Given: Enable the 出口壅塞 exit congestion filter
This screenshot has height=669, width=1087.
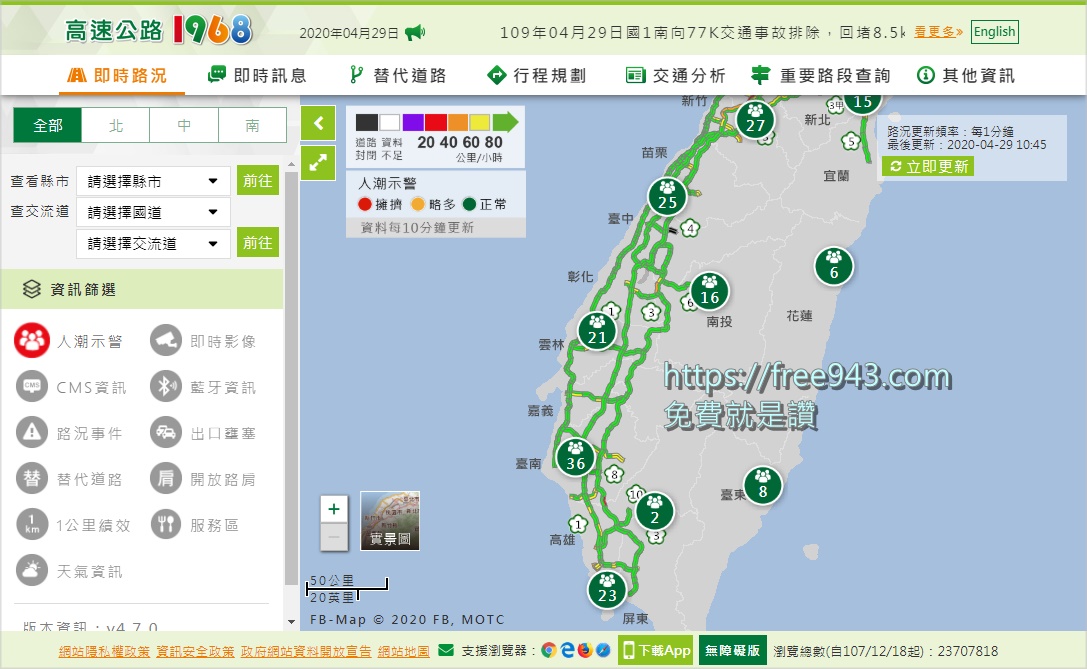Looking at the screenshot, I should click(x=165, y=432).
